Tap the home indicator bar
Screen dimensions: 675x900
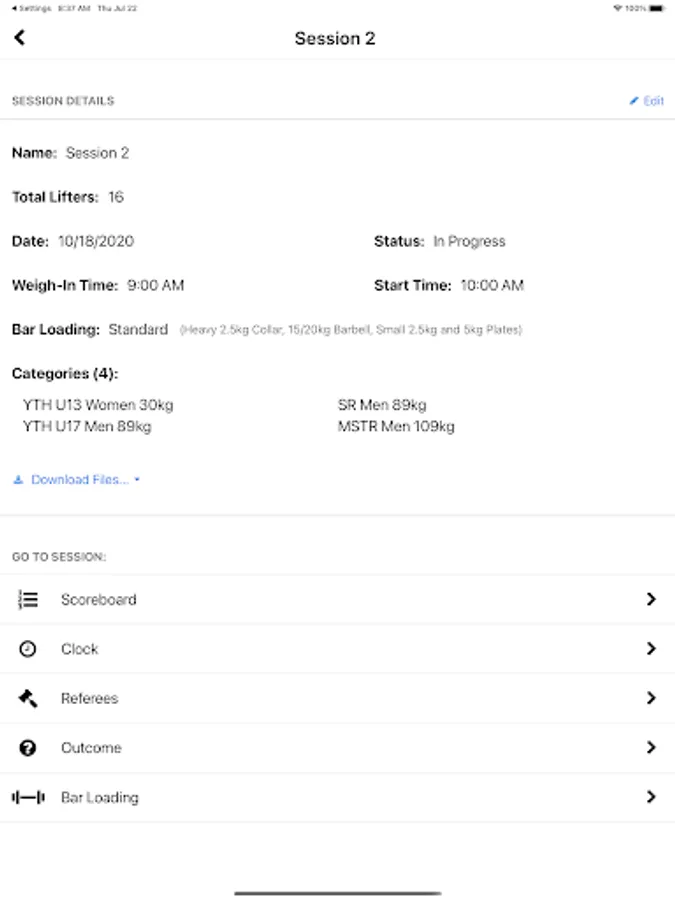point(337,892)
